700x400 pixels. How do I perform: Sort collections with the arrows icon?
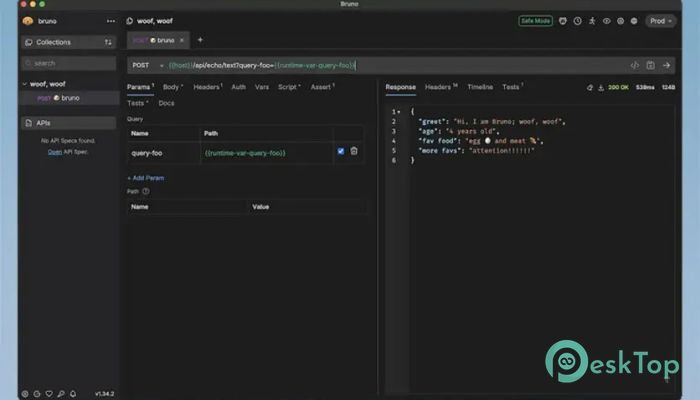pyautogui.click(x=108, y=42)
